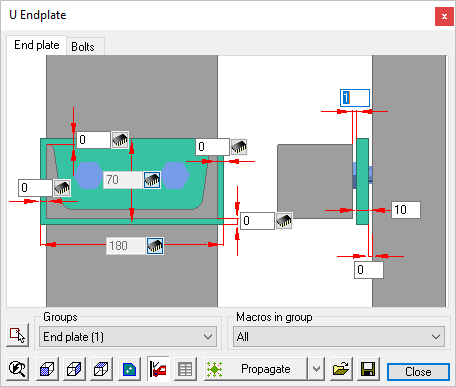Screen dimensions: 456x387
Task: Toggle the red forklift collision-check button
Action: click(x=158, y=369)
